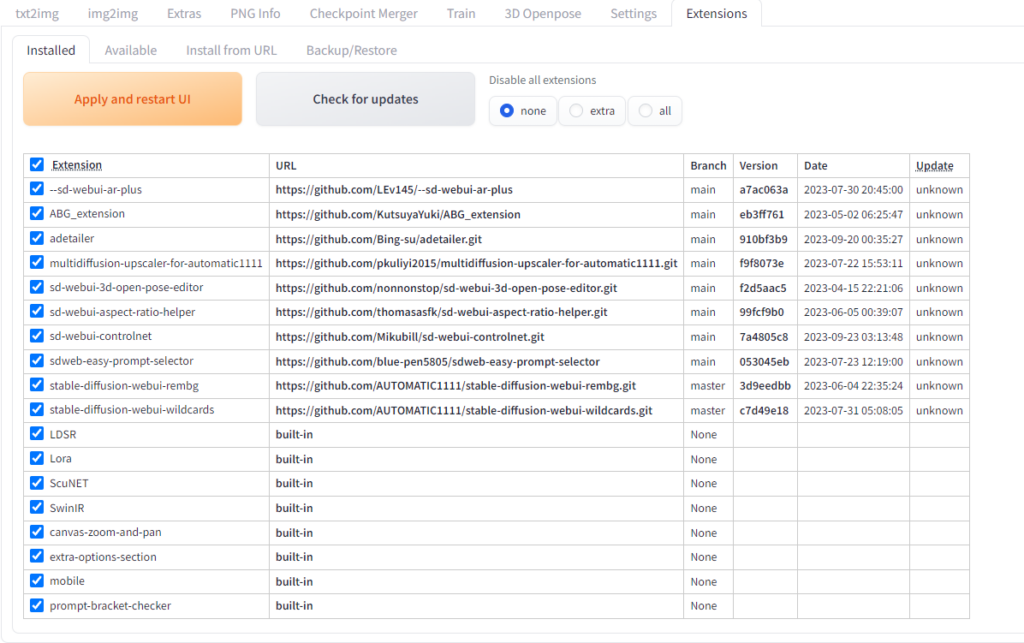Open the 3D Openpose tab
The width and height of the screenshot is (1024, 643).
(543, 13)
